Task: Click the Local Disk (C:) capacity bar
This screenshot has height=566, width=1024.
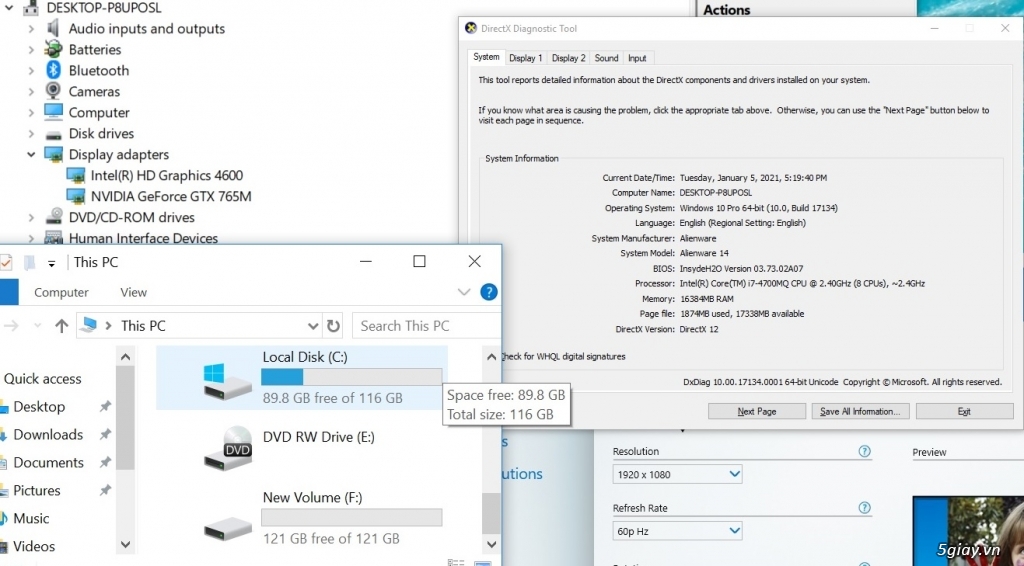Action: tap(351, 377)
